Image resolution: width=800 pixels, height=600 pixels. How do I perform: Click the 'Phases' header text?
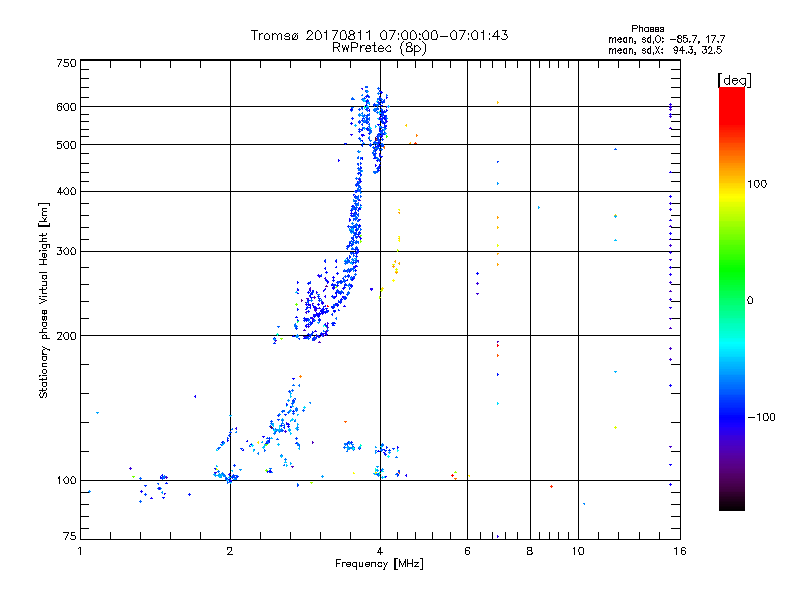(647, 29)
